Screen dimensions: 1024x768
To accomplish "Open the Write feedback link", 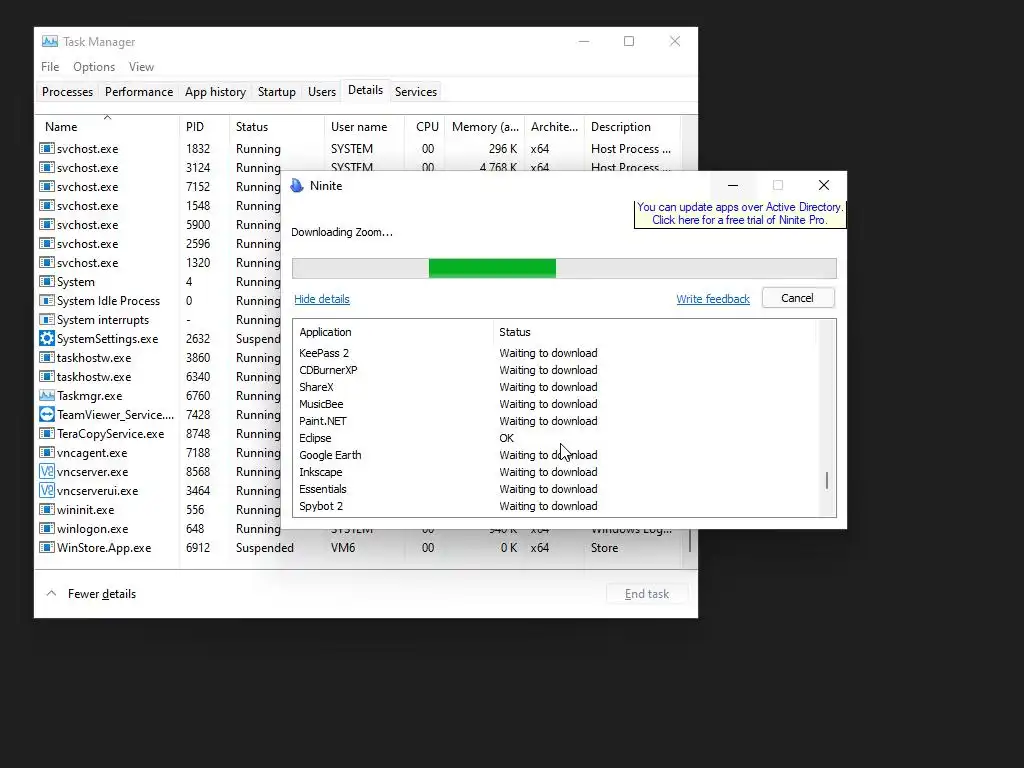I will point(713,299).
